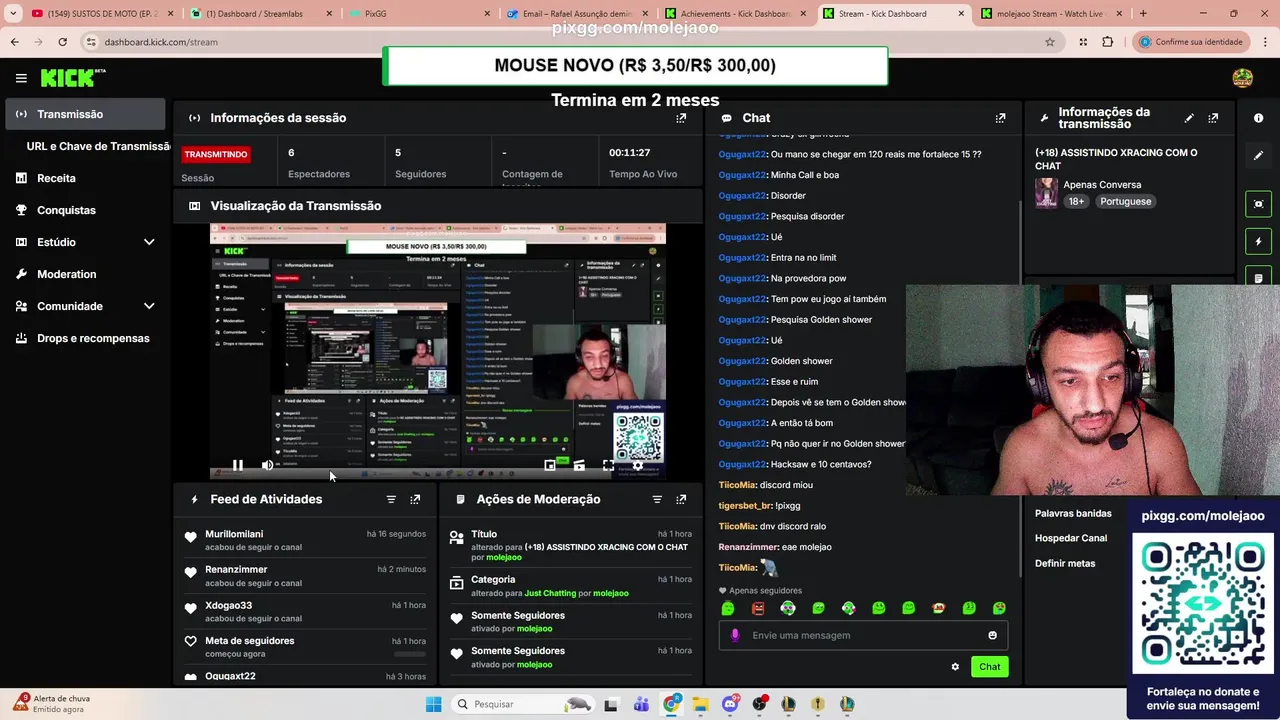
Task: Open Hospedar Canal option
Action: 1071,538
